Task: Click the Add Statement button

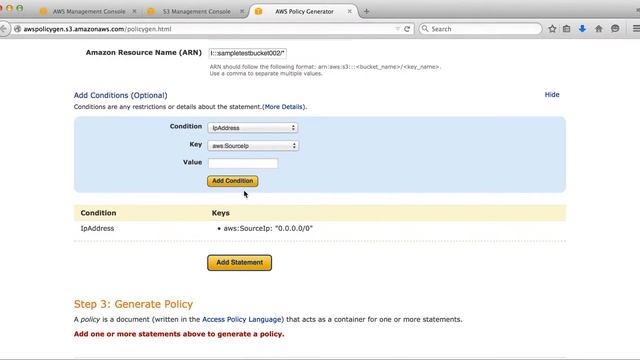Action: pyautogui.click(x=240, y=262)
